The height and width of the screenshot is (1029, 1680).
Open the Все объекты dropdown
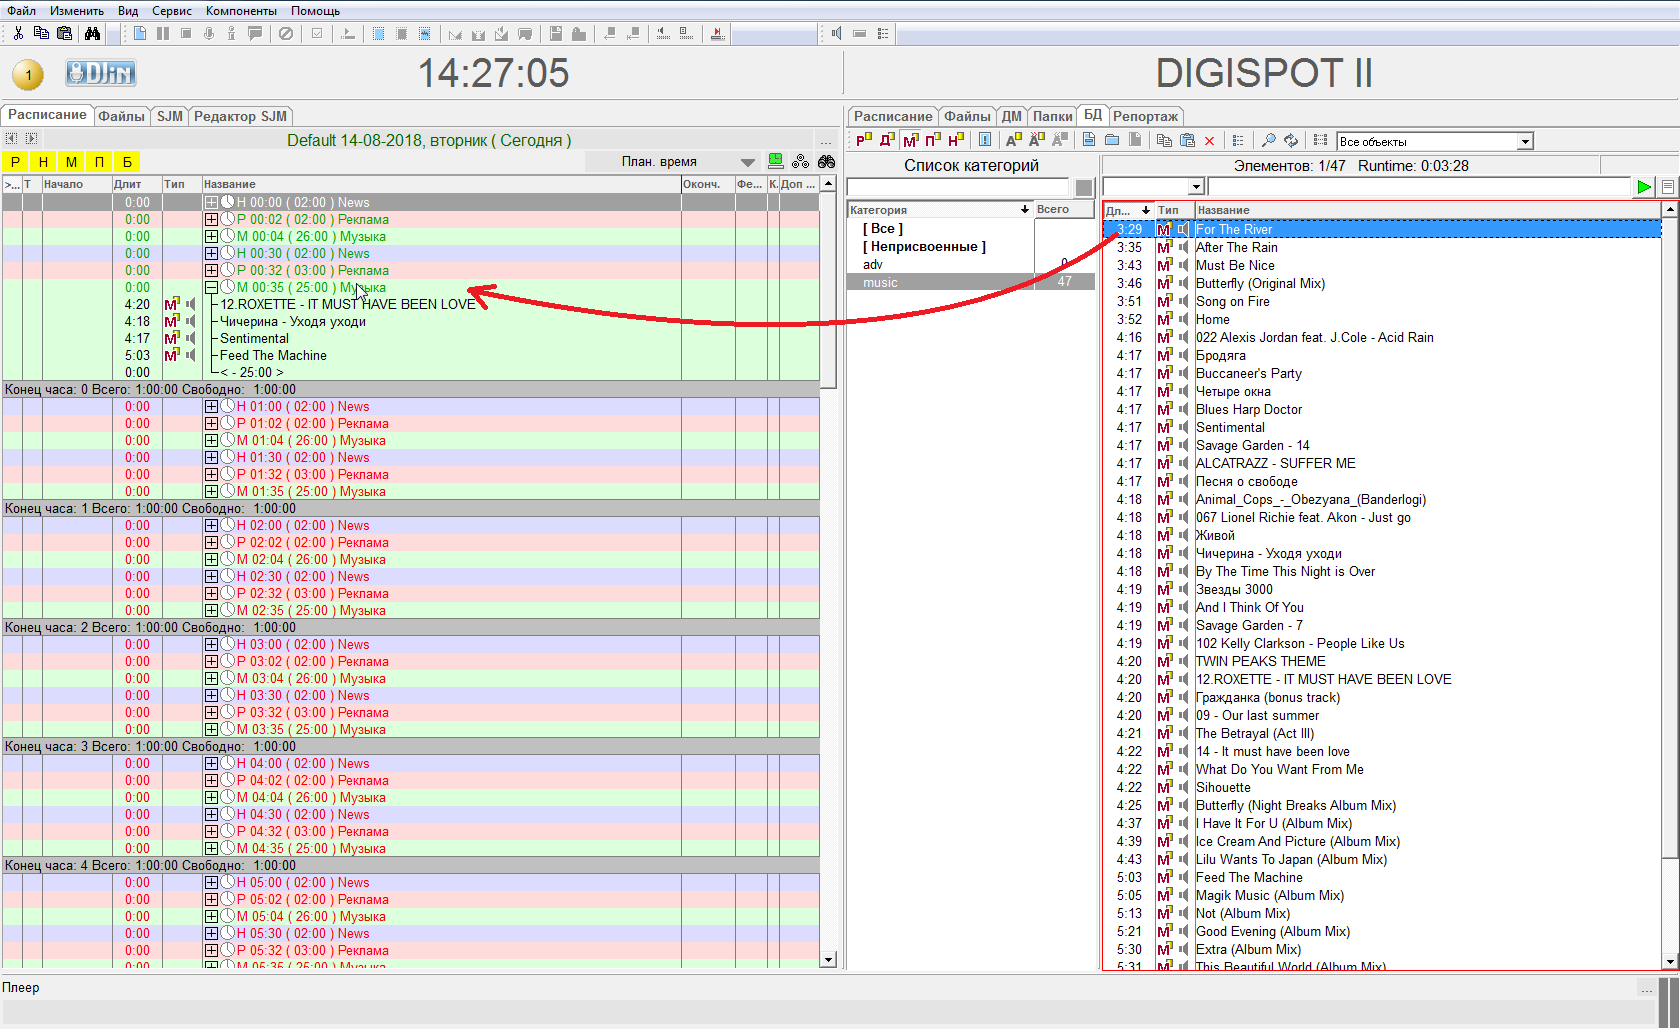coord(1525,142)
